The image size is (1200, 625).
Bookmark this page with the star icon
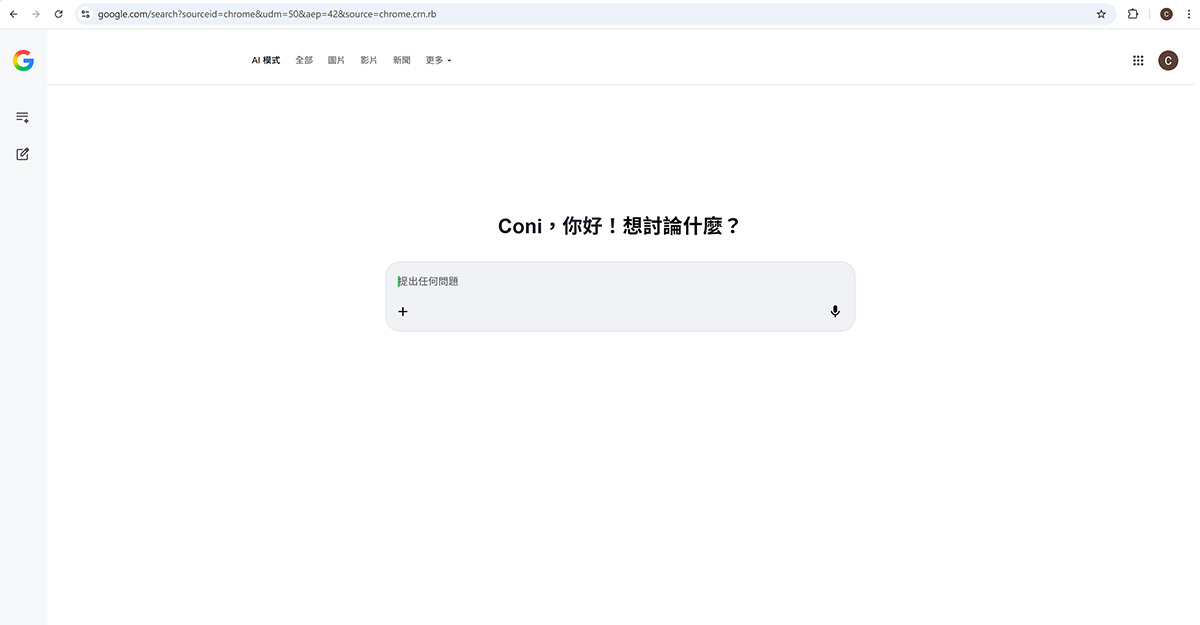(1101, 14)
